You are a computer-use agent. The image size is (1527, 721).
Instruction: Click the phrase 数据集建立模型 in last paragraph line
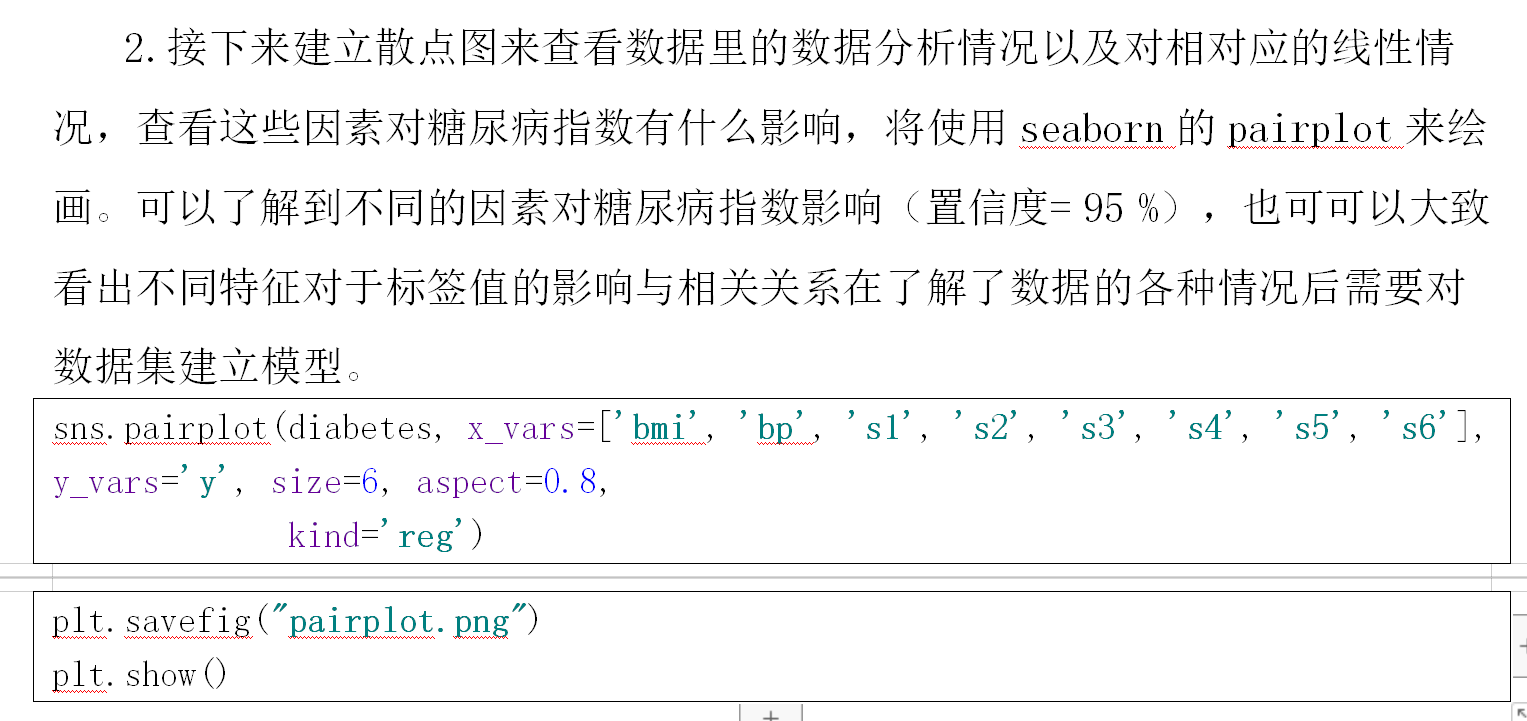pos(197,367)
